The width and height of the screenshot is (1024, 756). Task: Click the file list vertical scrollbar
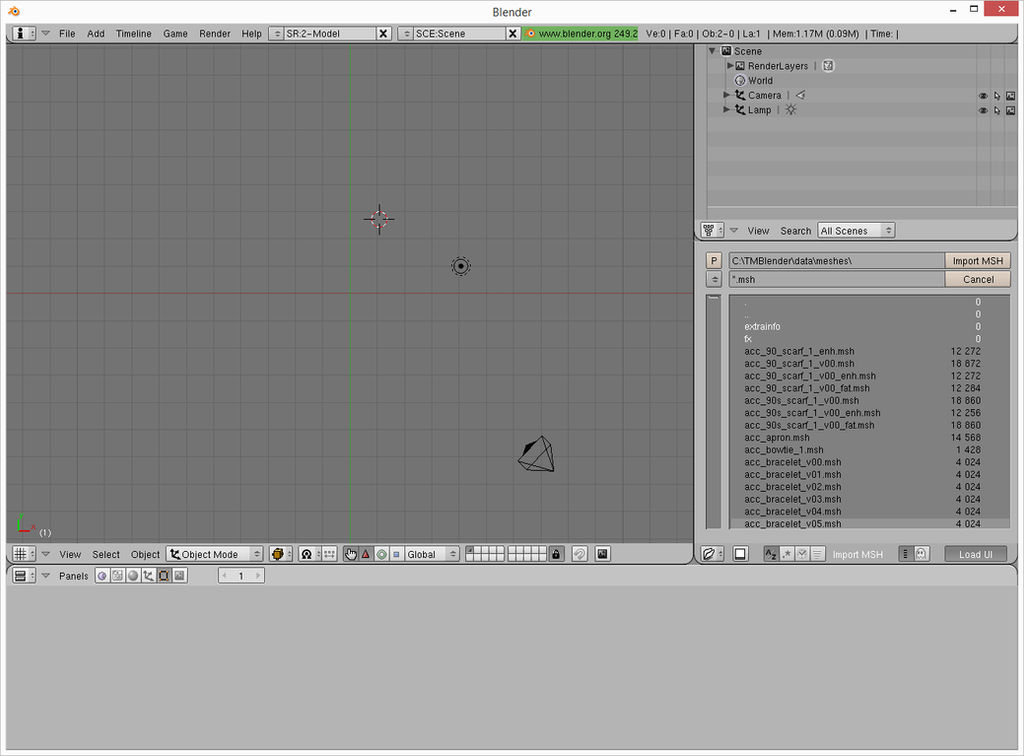[x=713, y=411]
